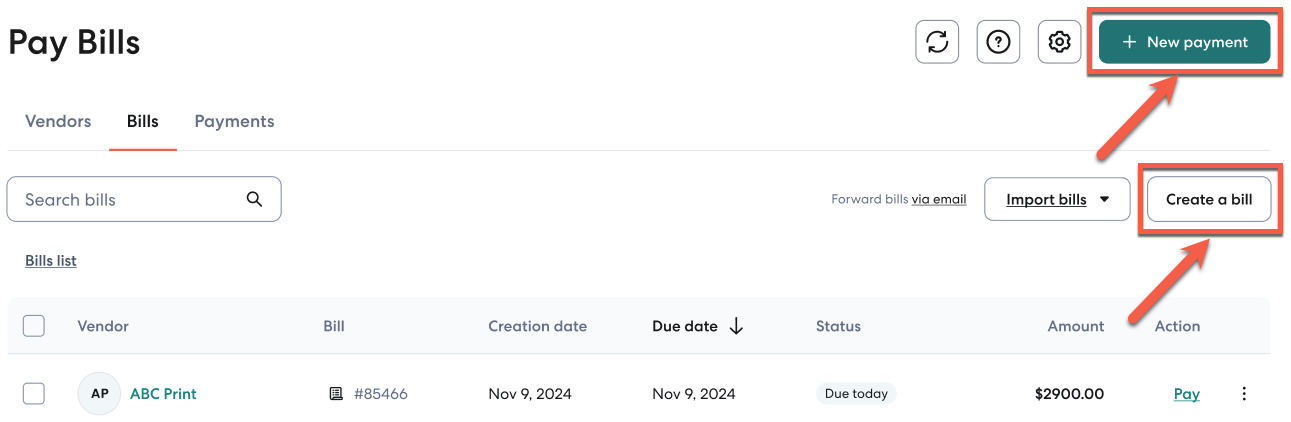Open the via email link
This screenshot has height=422, width=1291.
[938, 199]
